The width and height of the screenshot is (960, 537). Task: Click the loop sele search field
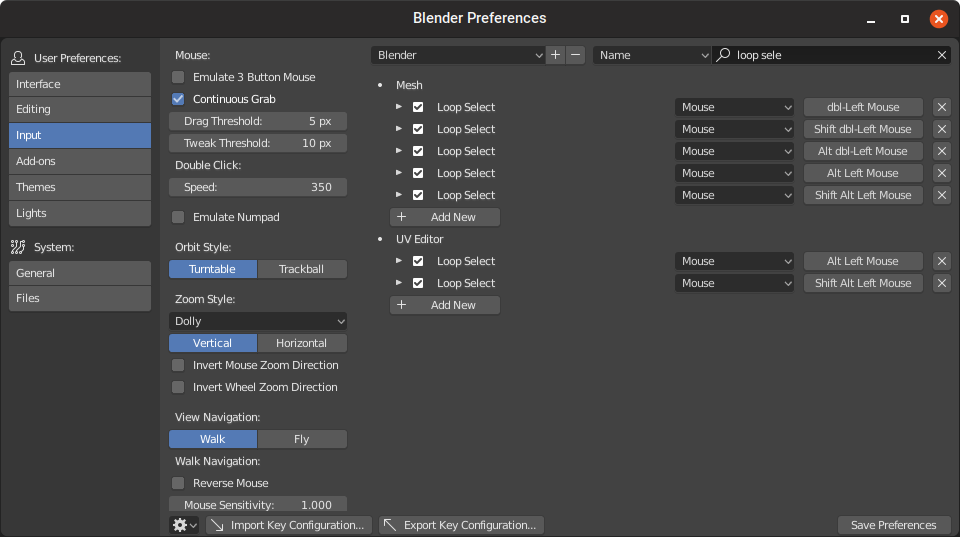click(831, 55)
